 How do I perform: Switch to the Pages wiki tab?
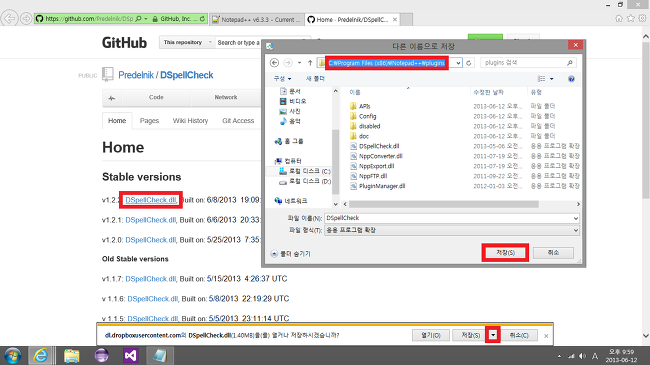point(149,121)
